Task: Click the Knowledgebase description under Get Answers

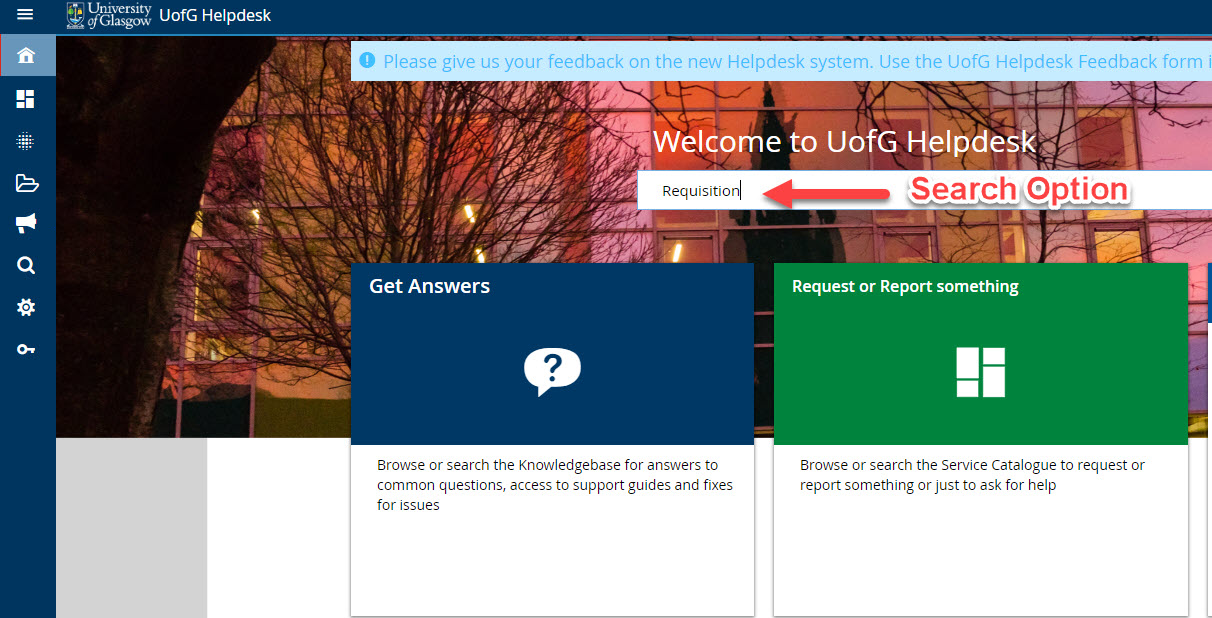Action: click(555, 485)
